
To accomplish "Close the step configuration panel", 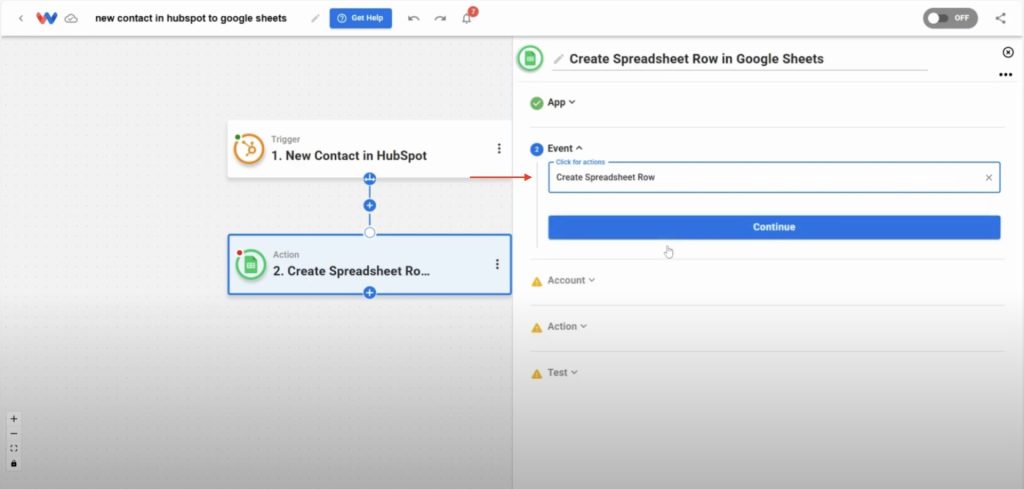I will pyautogui.click(x=1008, y=52).
